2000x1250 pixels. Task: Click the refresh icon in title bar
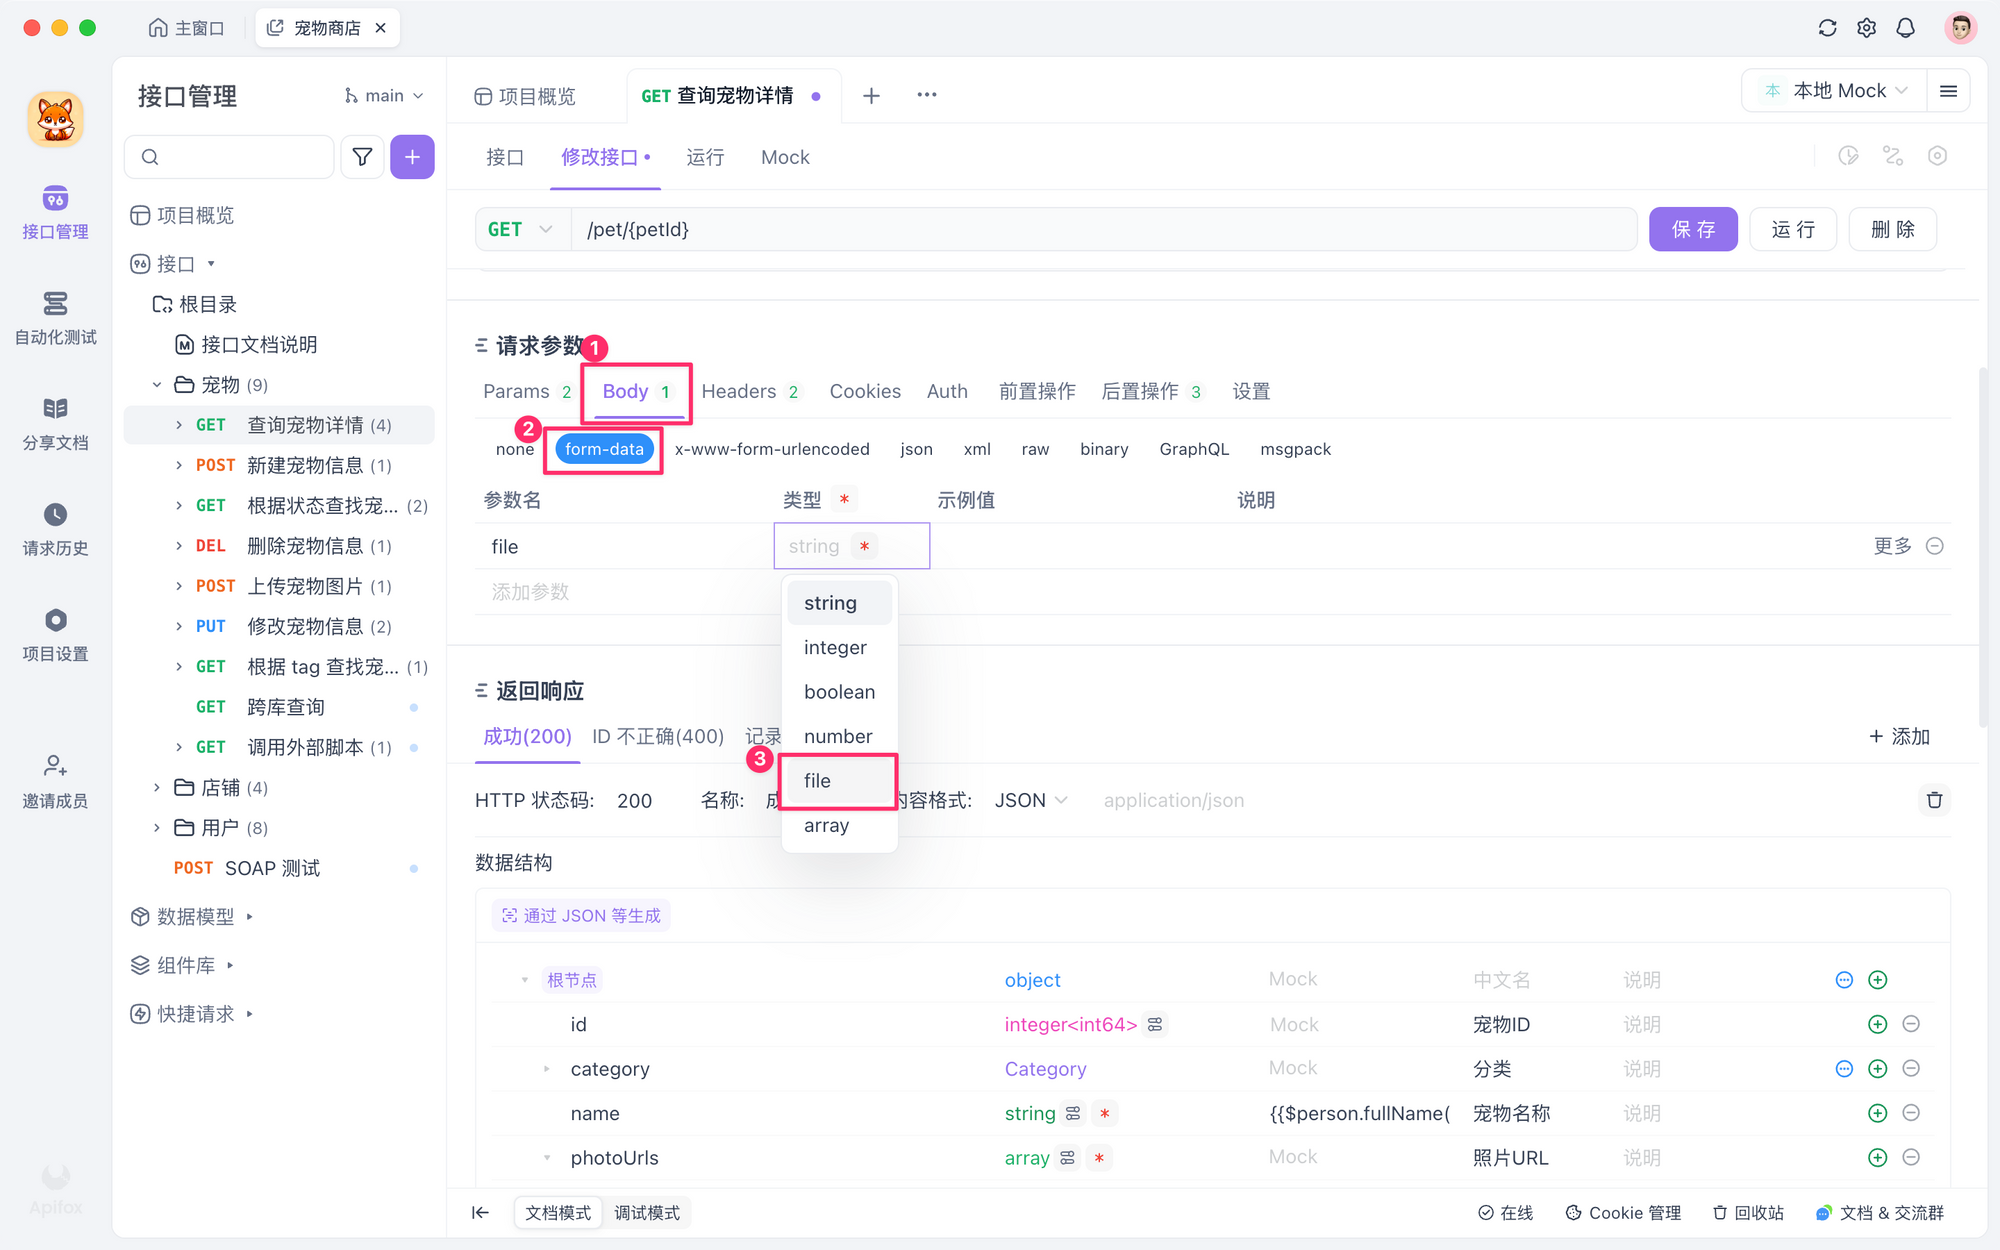click(x=1827, y=28)
